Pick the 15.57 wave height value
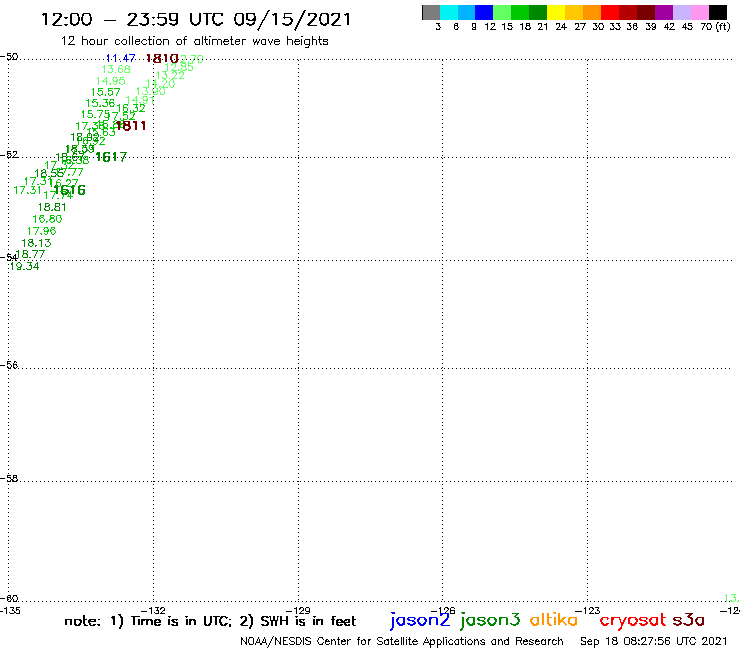Viewport: 740px width, 650px height. pos(105,93)
